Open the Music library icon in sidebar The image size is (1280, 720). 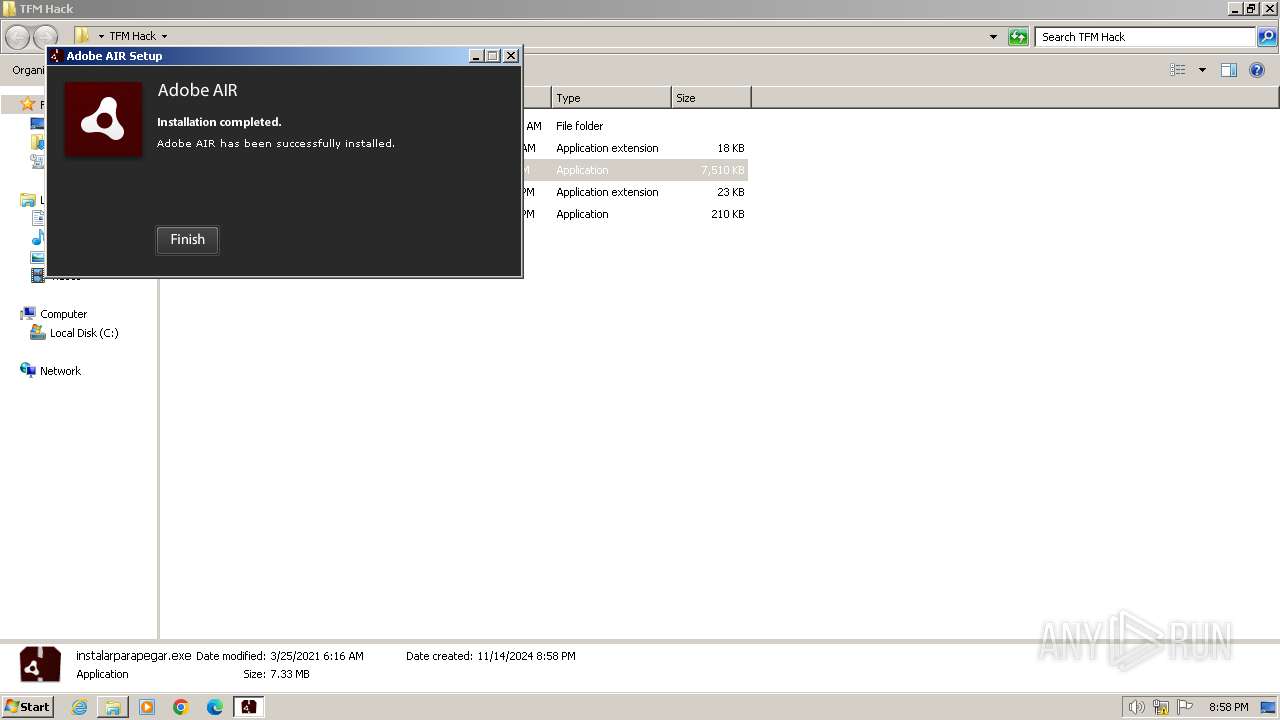click(x=38, y=238)
